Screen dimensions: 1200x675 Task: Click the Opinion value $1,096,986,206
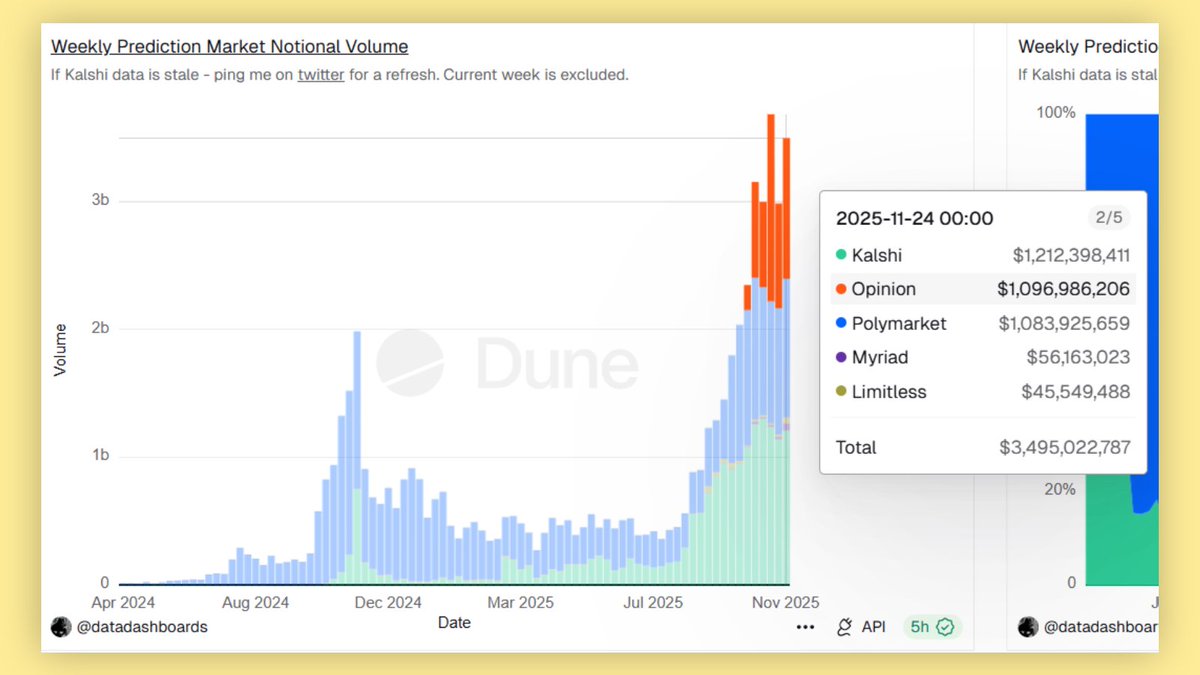pyautogui.click(x=1064, y=289)
